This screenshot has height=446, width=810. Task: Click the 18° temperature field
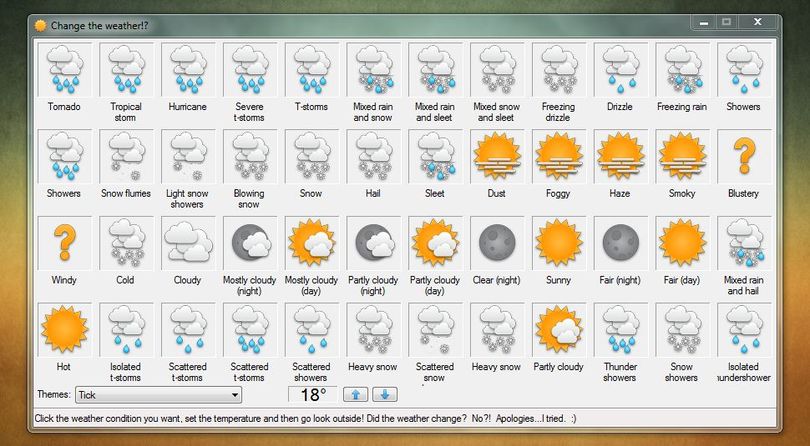(x=313, y=395)
